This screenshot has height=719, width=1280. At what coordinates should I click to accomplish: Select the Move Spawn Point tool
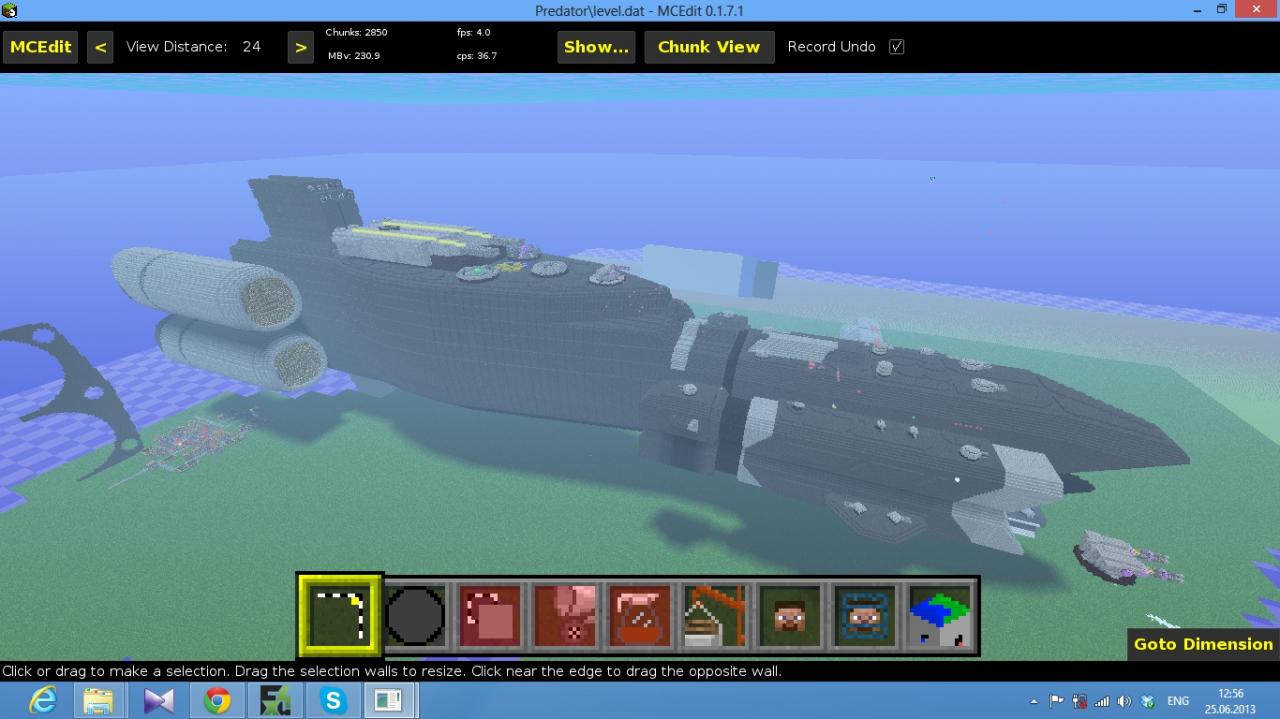click(x=864, y=614)
